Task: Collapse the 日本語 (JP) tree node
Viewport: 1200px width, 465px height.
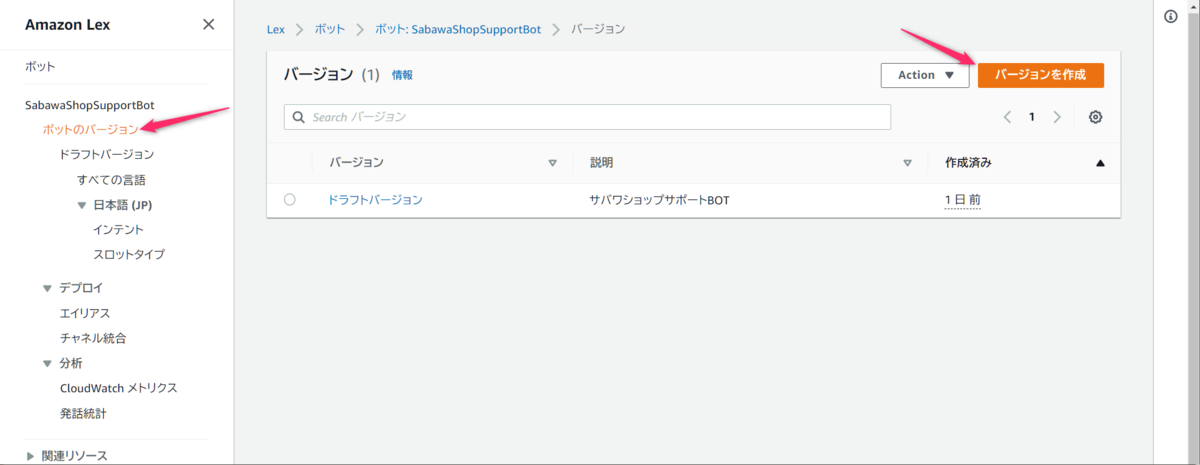Action: 82,205
